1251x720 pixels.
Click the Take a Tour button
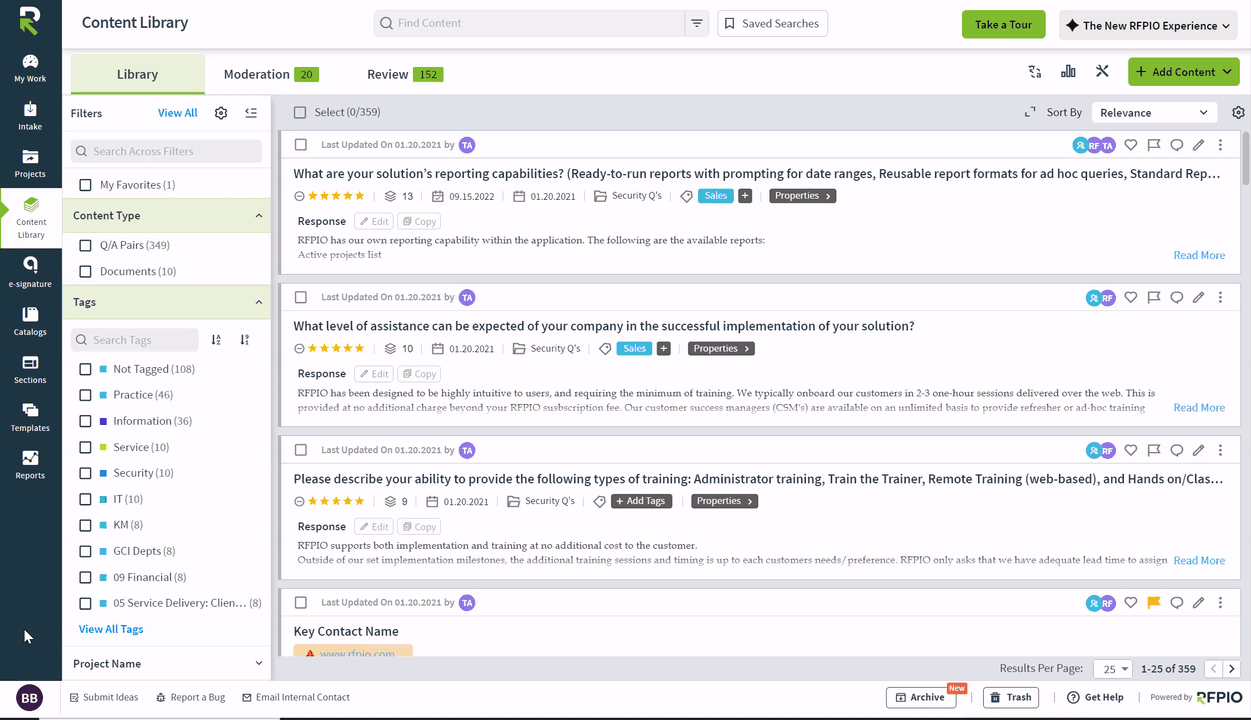[x=1004, y=25]
